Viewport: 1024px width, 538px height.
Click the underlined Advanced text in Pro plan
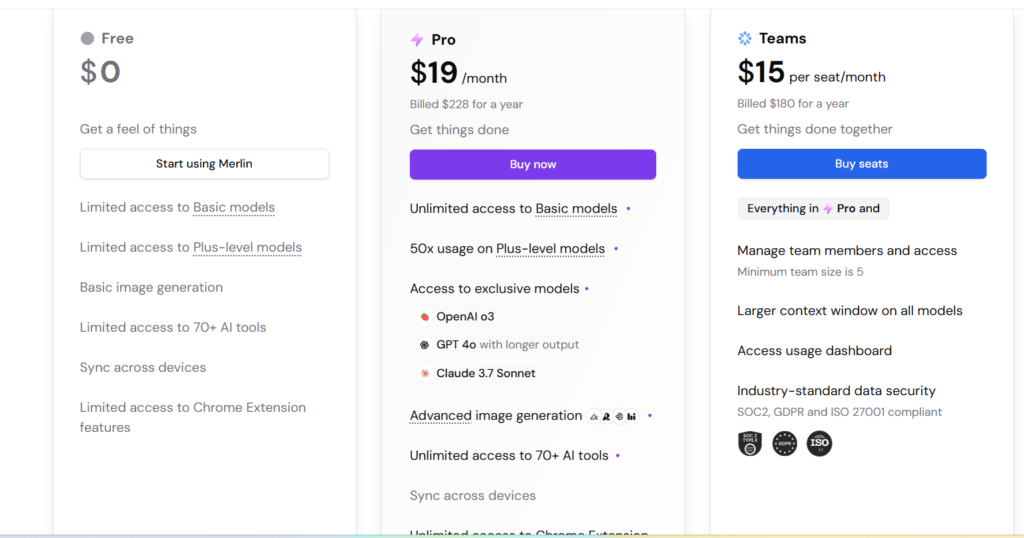441,416
